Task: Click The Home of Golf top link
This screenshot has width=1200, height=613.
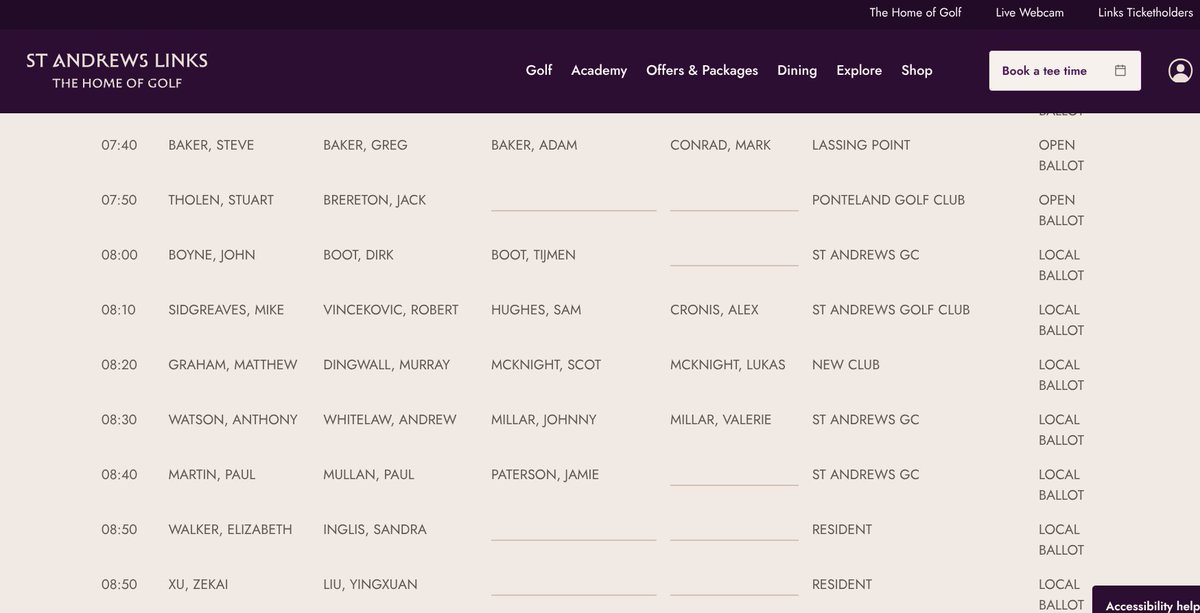Action: pos(915,13)
